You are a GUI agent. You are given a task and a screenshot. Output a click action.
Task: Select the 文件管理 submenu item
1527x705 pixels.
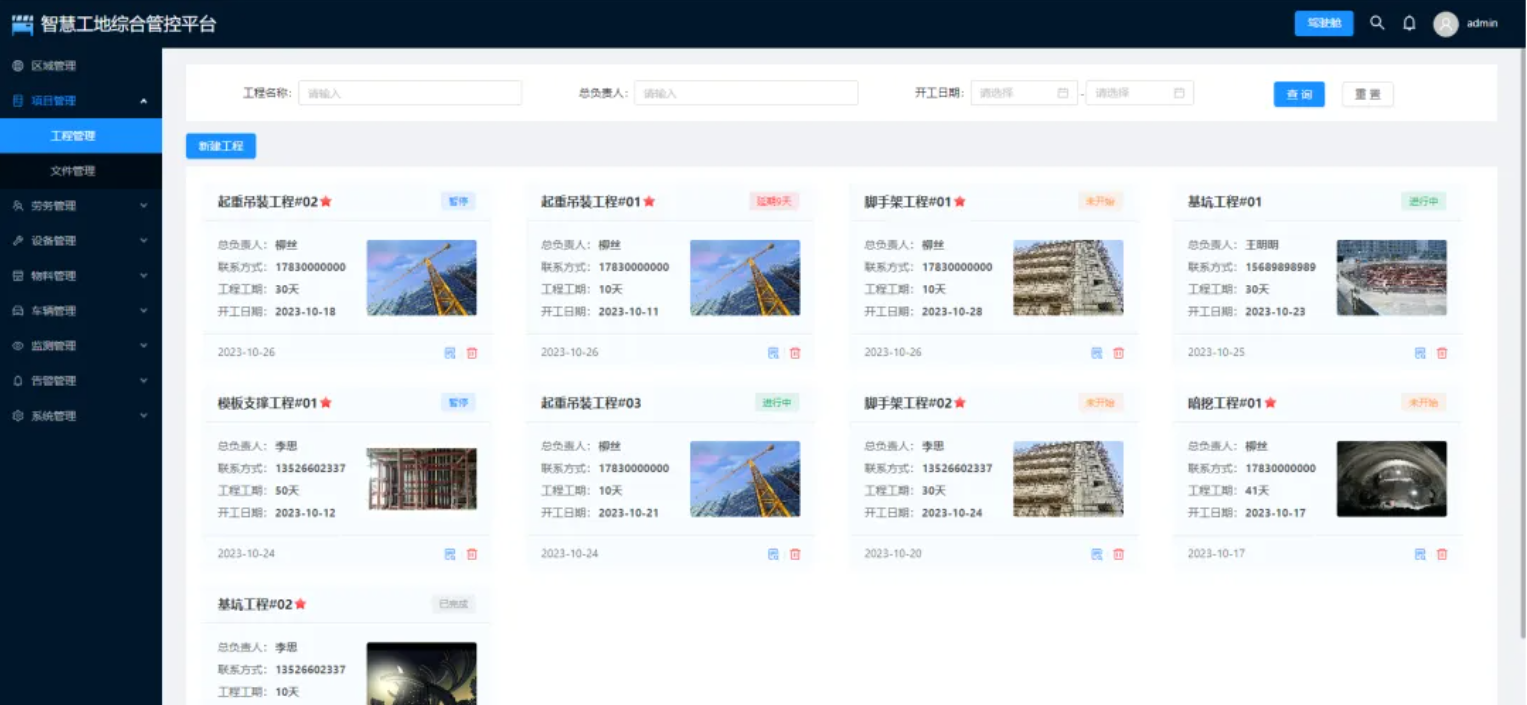point(81,171)
